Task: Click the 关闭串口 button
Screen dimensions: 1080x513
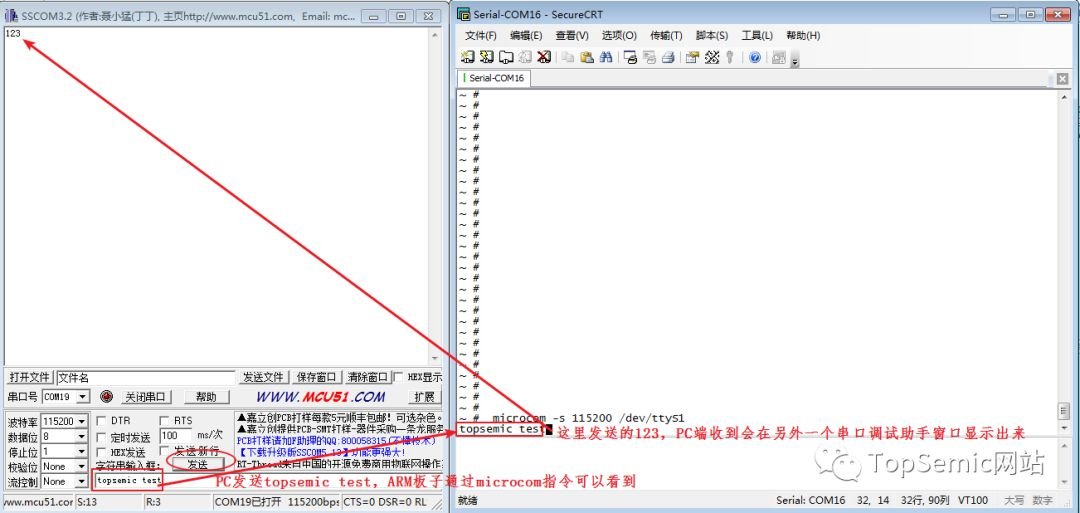Action: pos(145,397)
